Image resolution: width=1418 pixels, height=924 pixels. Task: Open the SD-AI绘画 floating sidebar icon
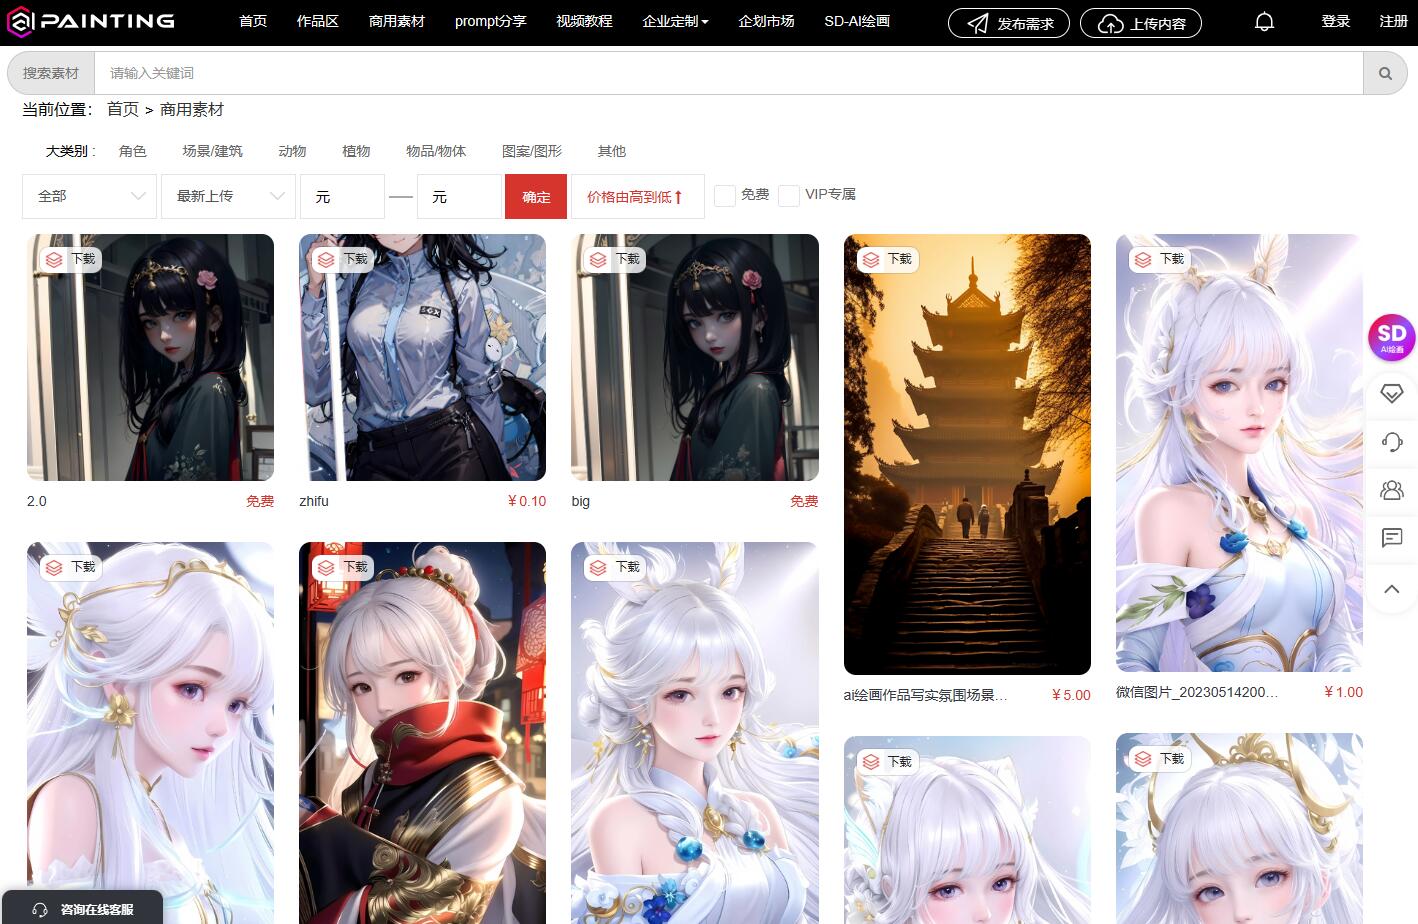1391,337
